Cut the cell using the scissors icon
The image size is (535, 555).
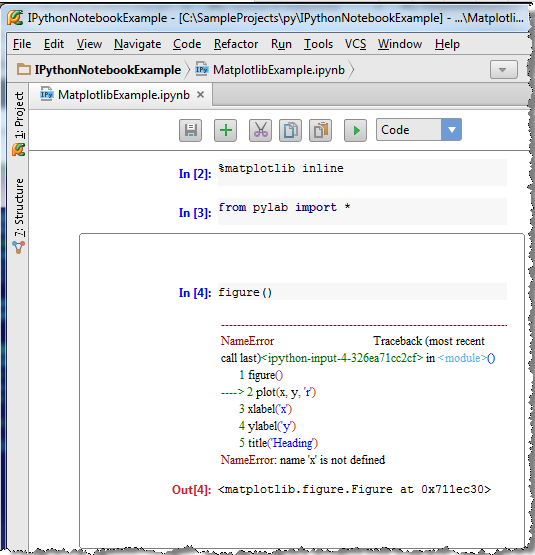click(260, 130)
